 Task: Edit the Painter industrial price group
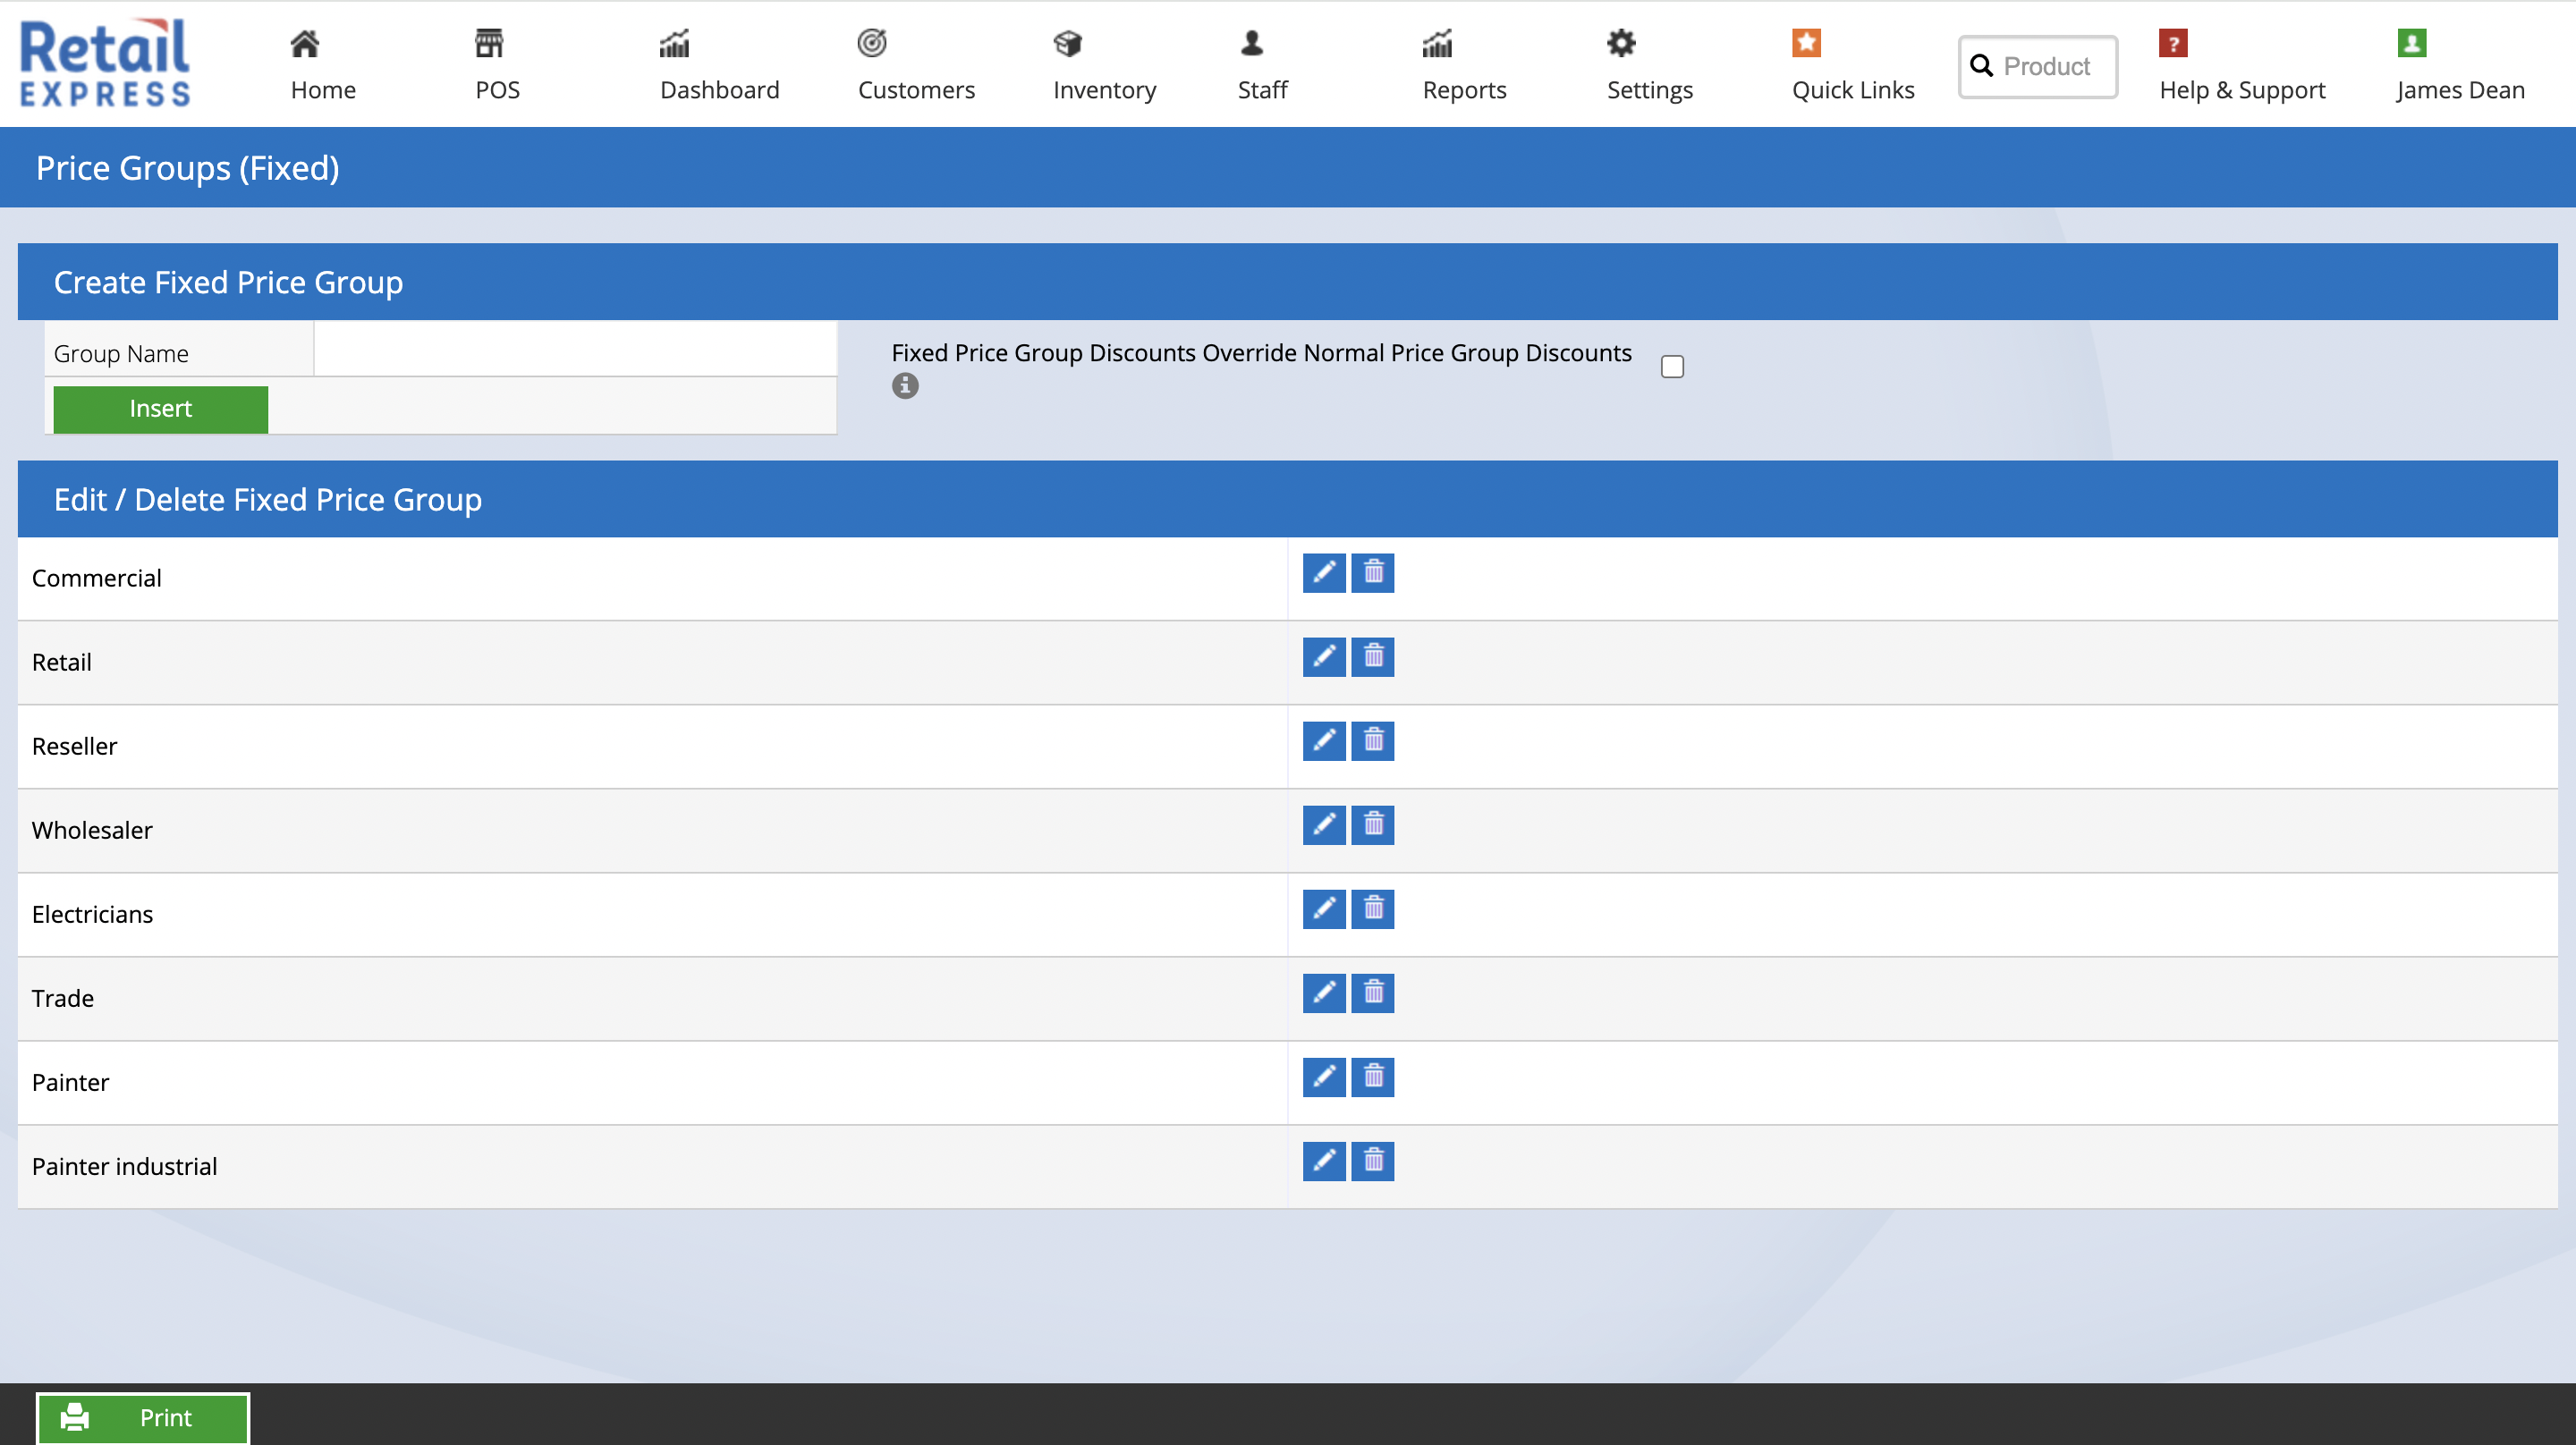point(1324,1161)
